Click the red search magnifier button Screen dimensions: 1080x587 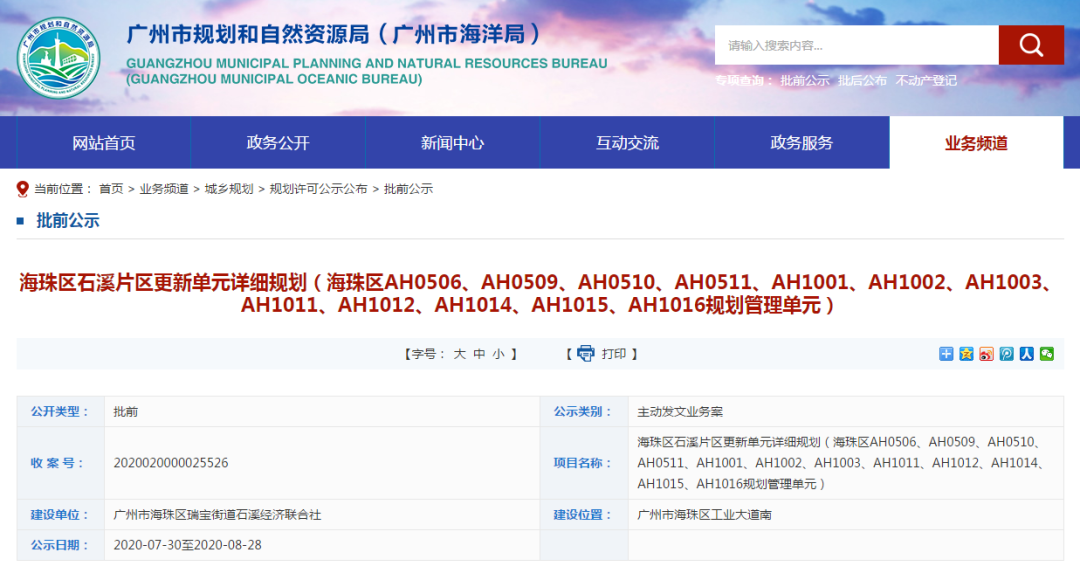pyautogui.click(x=1031, y=45)
